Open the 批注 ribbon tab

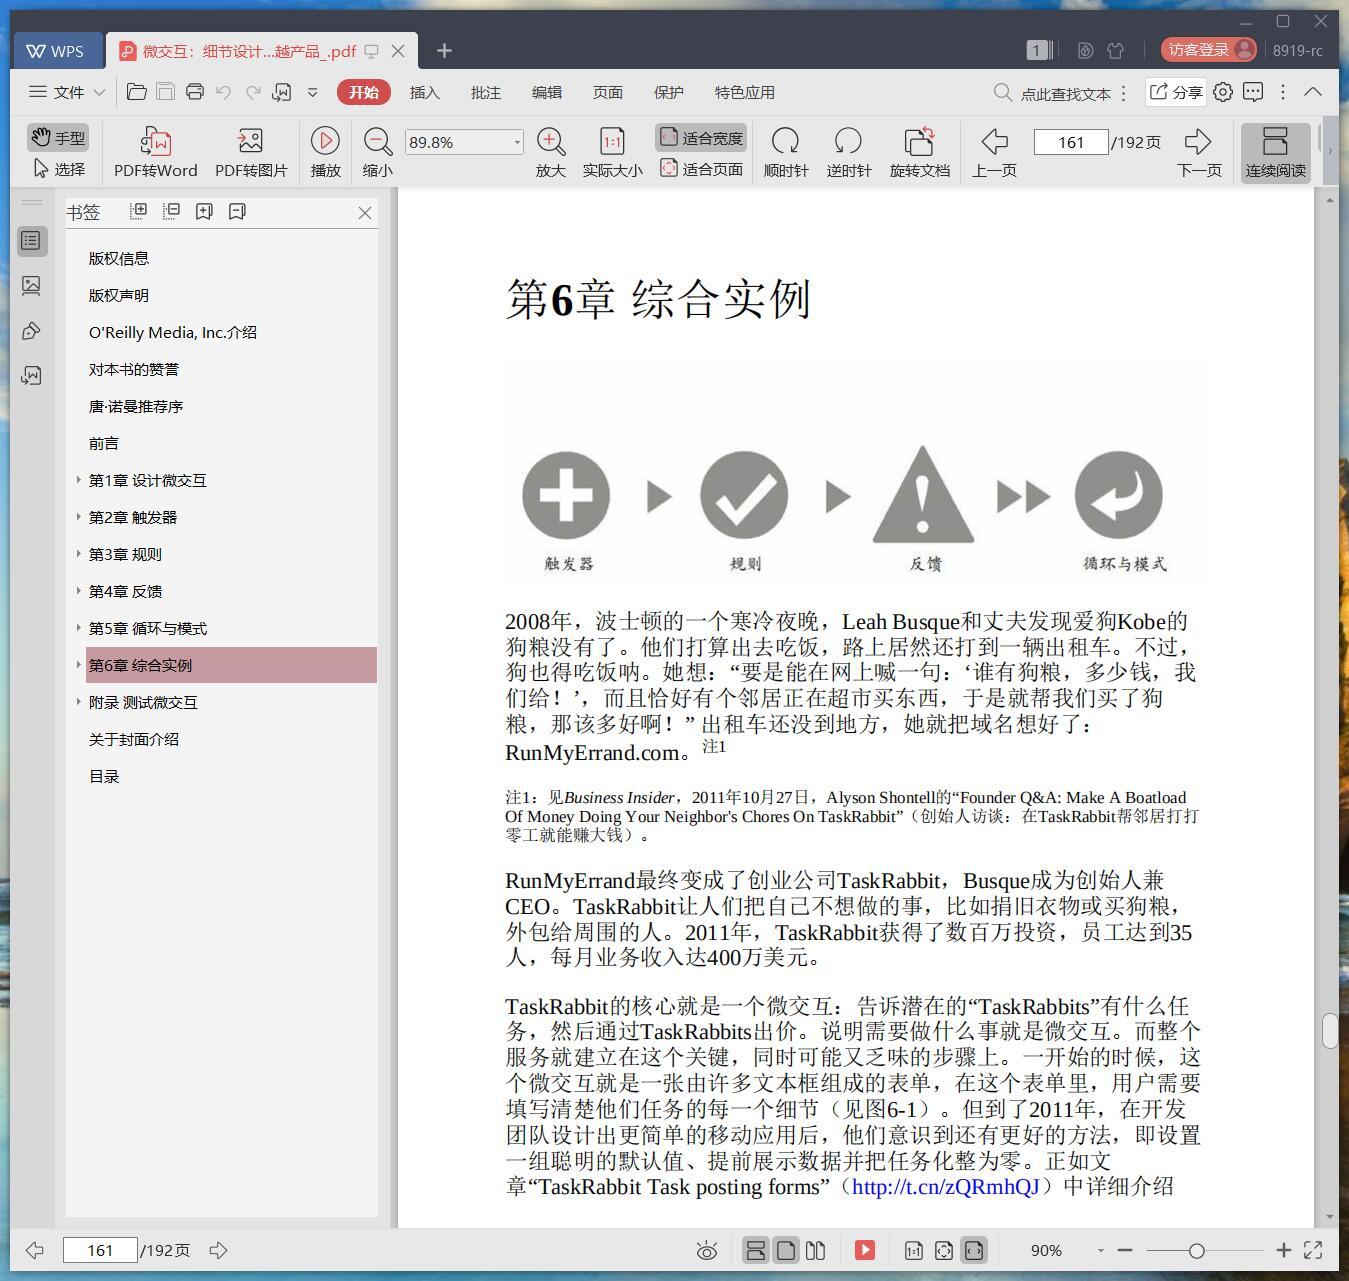coord(485,92)
